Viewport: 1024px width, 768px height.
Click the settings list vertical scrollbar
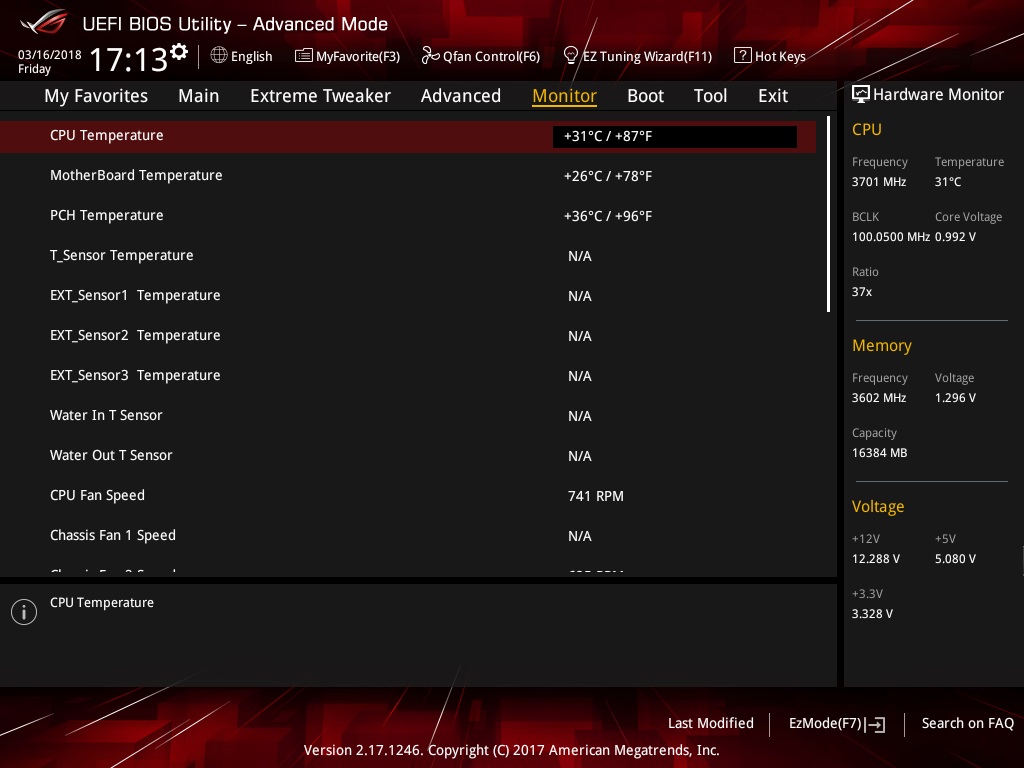point(828,214)
